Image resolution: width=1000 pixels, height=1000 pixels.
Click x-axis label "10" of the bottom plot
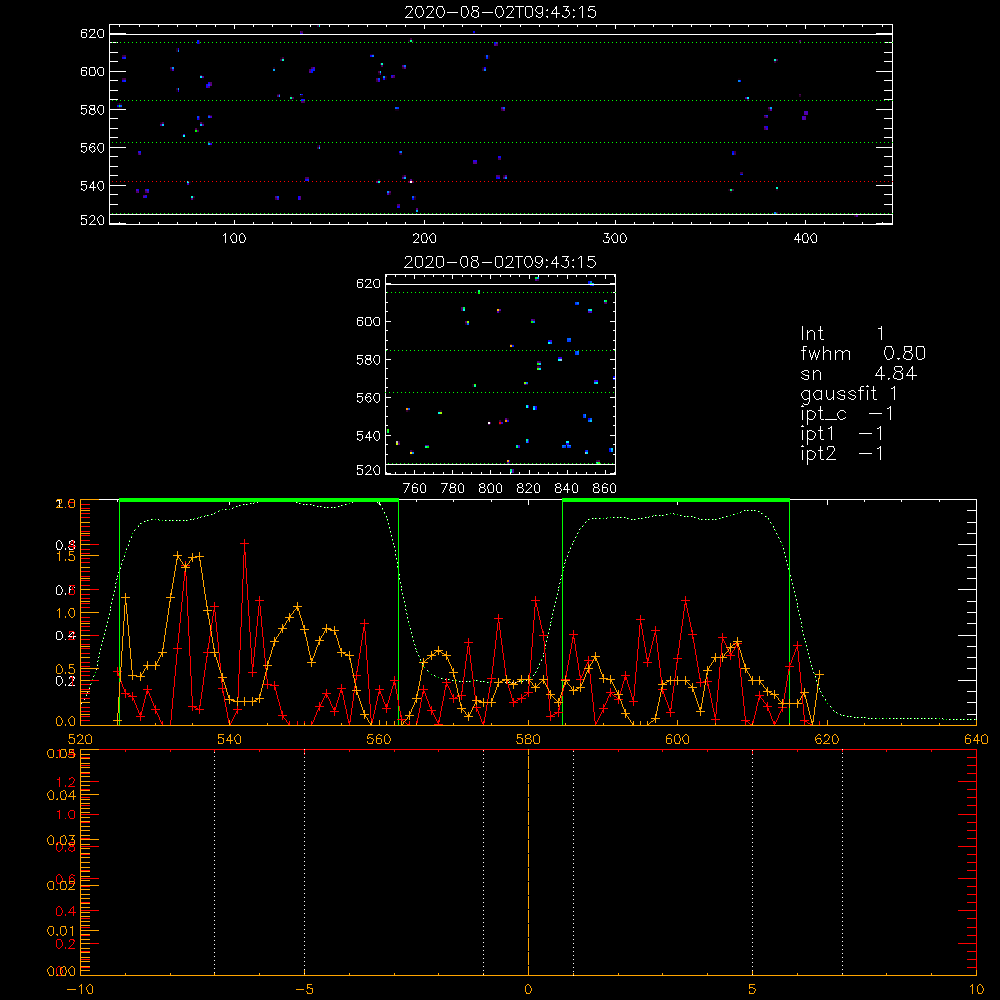(x=976, y=990)
